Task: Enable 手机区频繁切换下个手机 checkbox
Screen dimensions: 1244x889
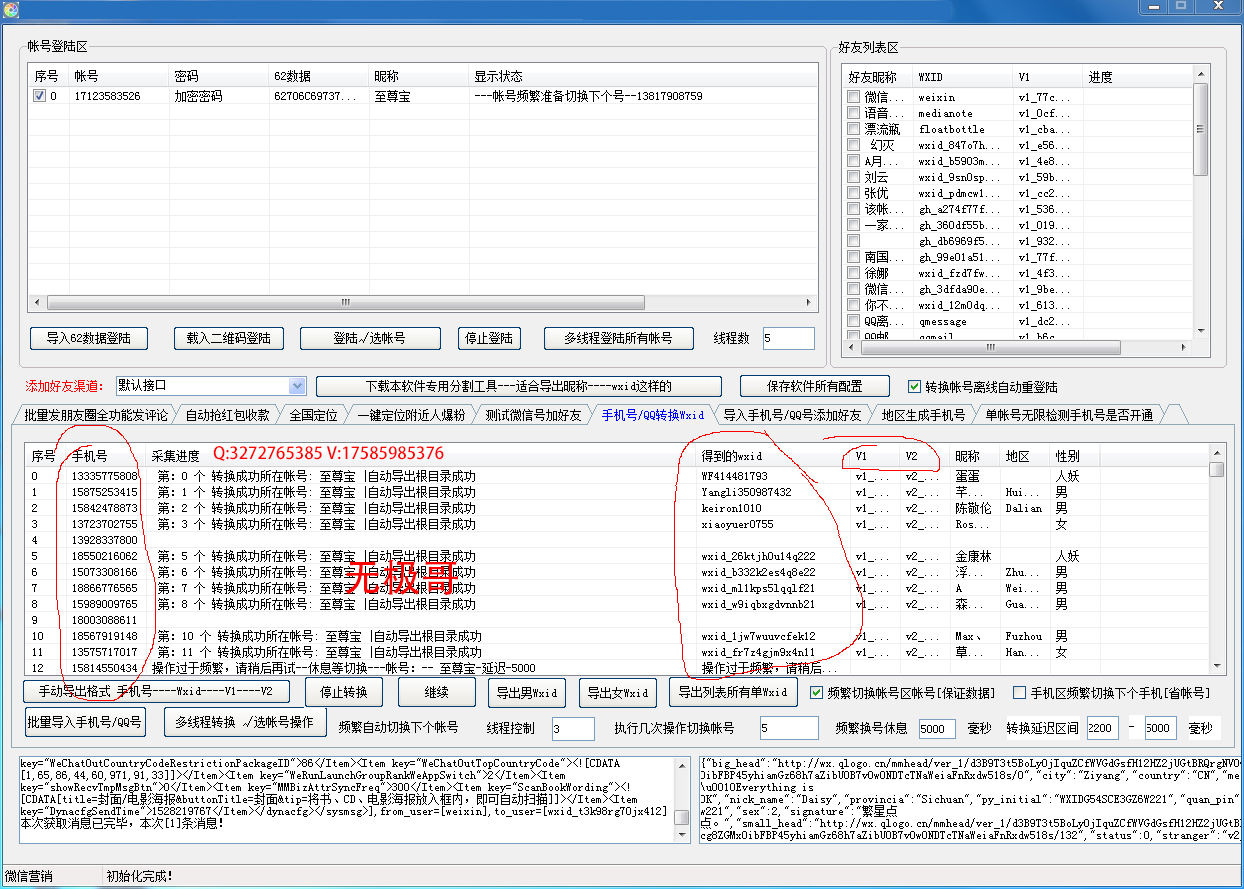Action: 1019,693
